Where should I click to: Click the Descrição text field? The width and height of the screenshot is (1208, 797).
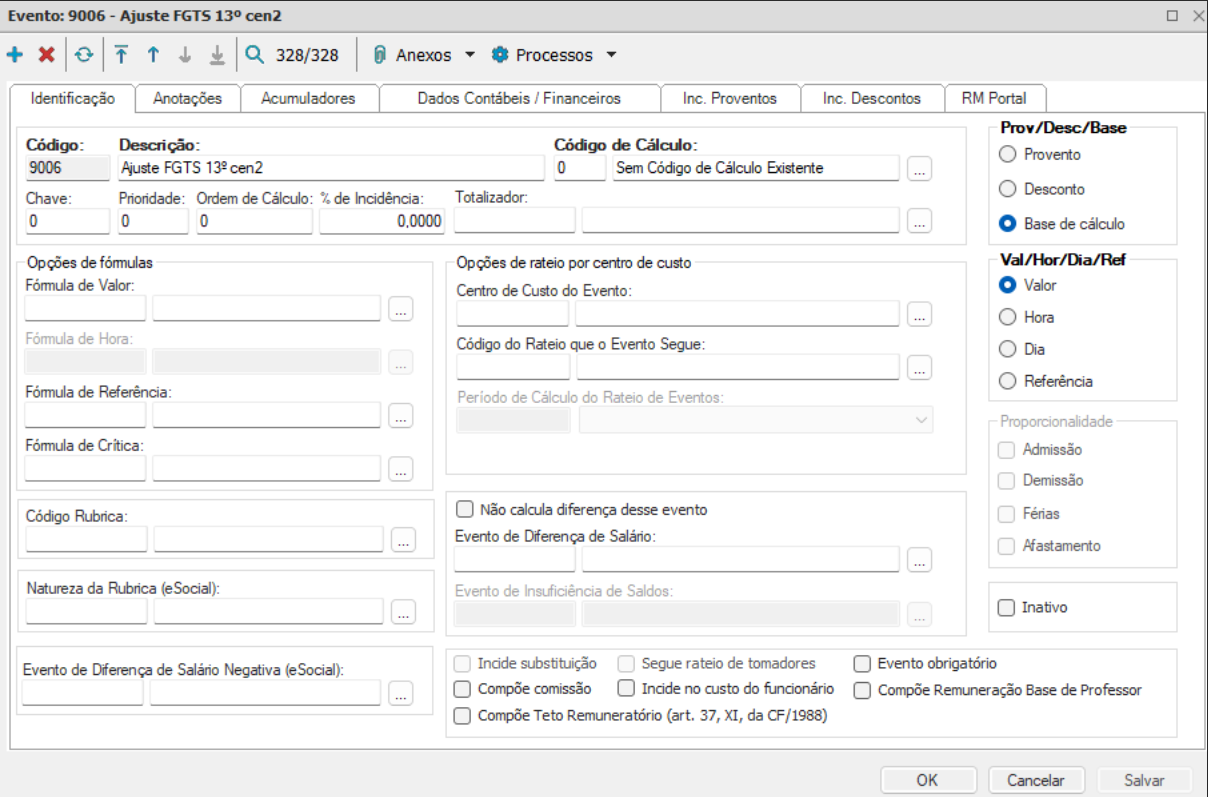(330, 168)
